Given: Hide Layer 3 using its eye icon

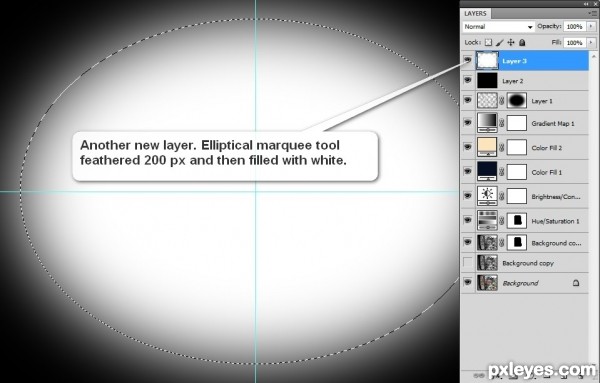Looking at the screenshot, I should pos(467,60).
